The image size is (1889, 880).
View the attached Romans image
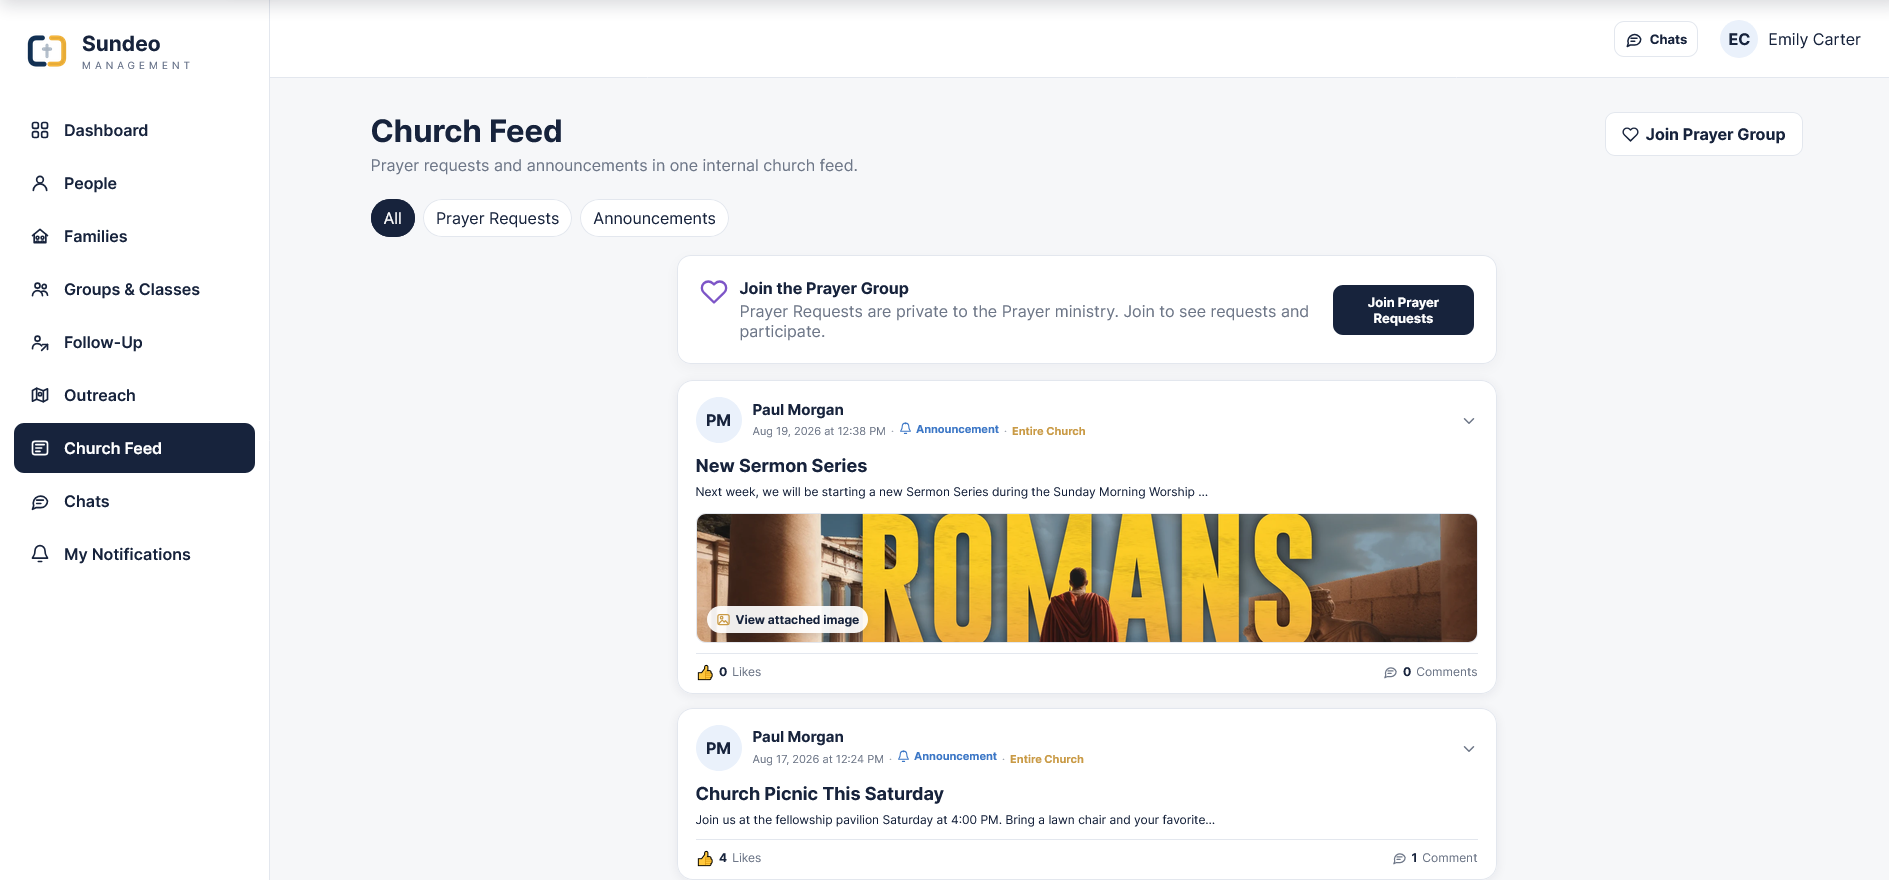pyautogui.click(x=788, y=620)
